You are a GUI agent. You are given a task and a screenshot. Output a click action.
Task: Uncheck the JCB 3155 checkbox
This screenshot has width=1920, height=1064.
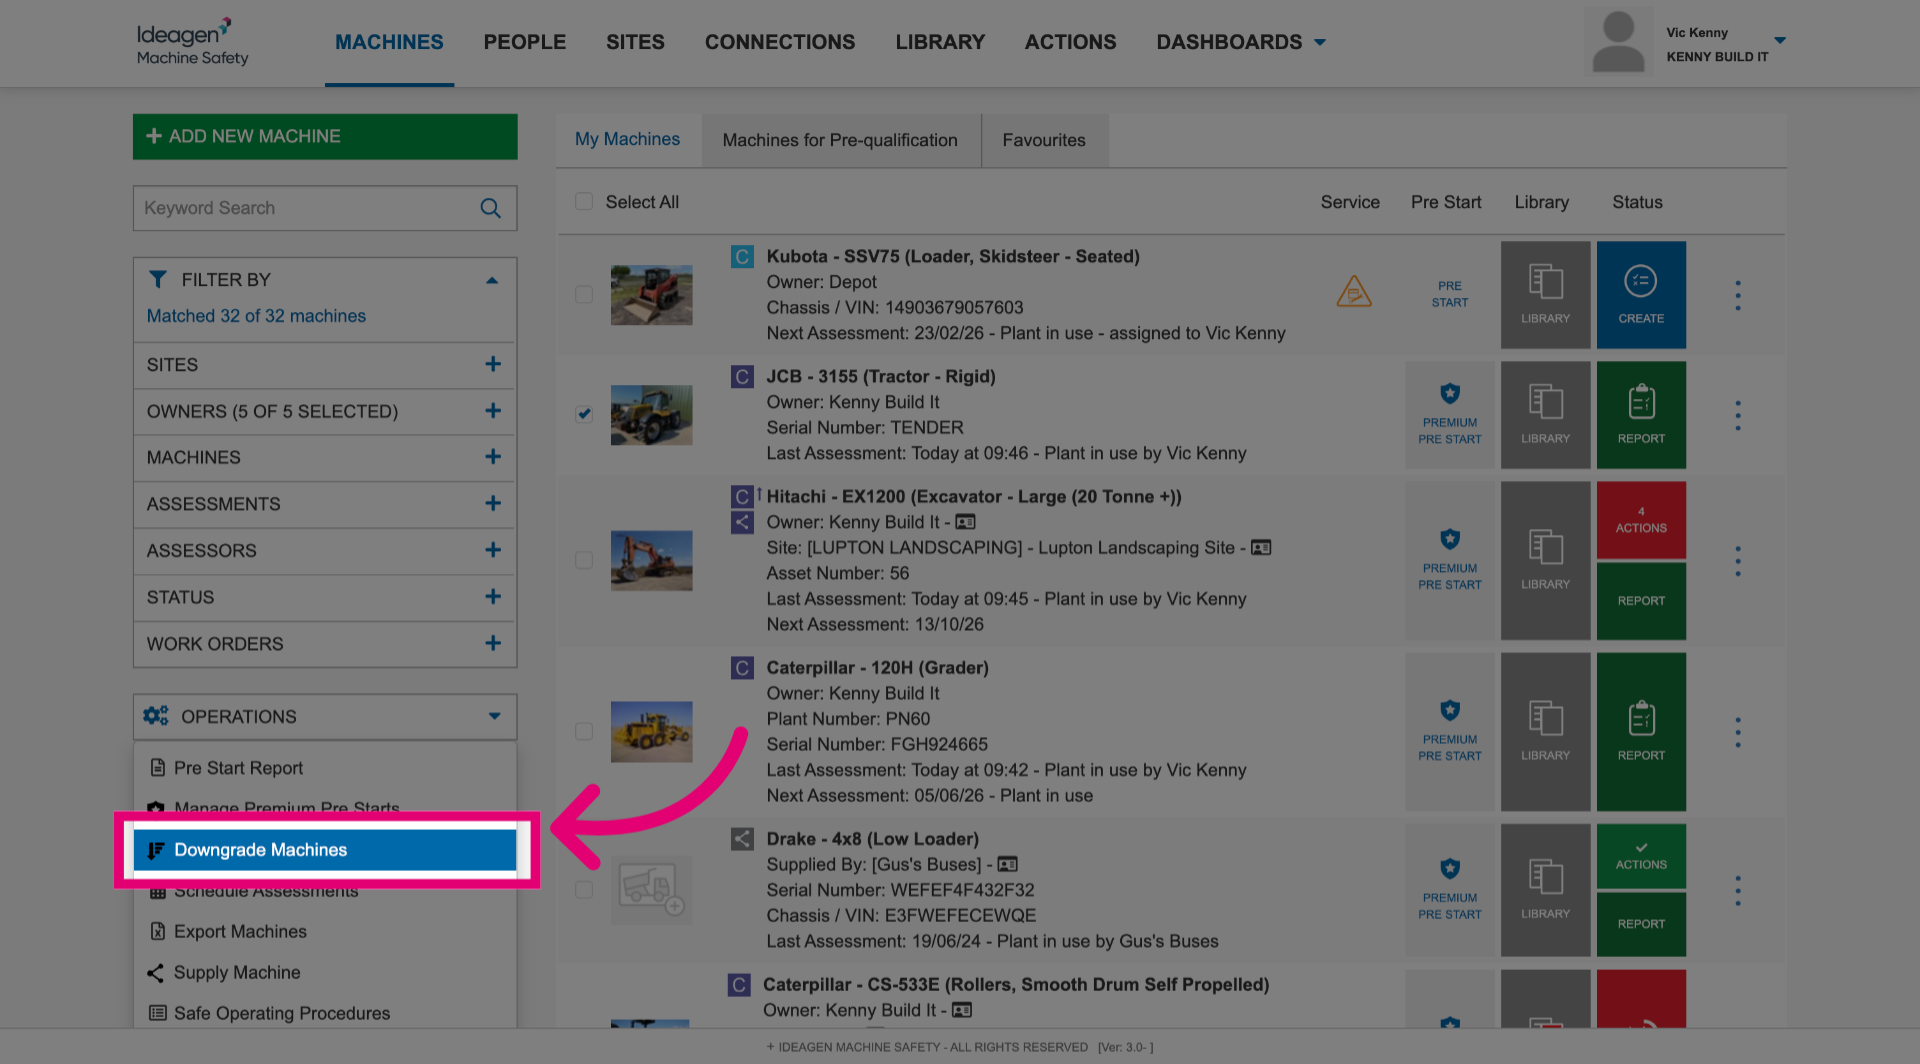point(584,414)
